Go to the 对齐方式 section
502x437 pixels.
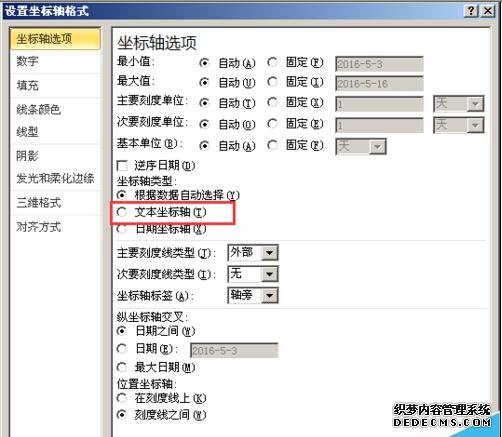tap(55, 227)
